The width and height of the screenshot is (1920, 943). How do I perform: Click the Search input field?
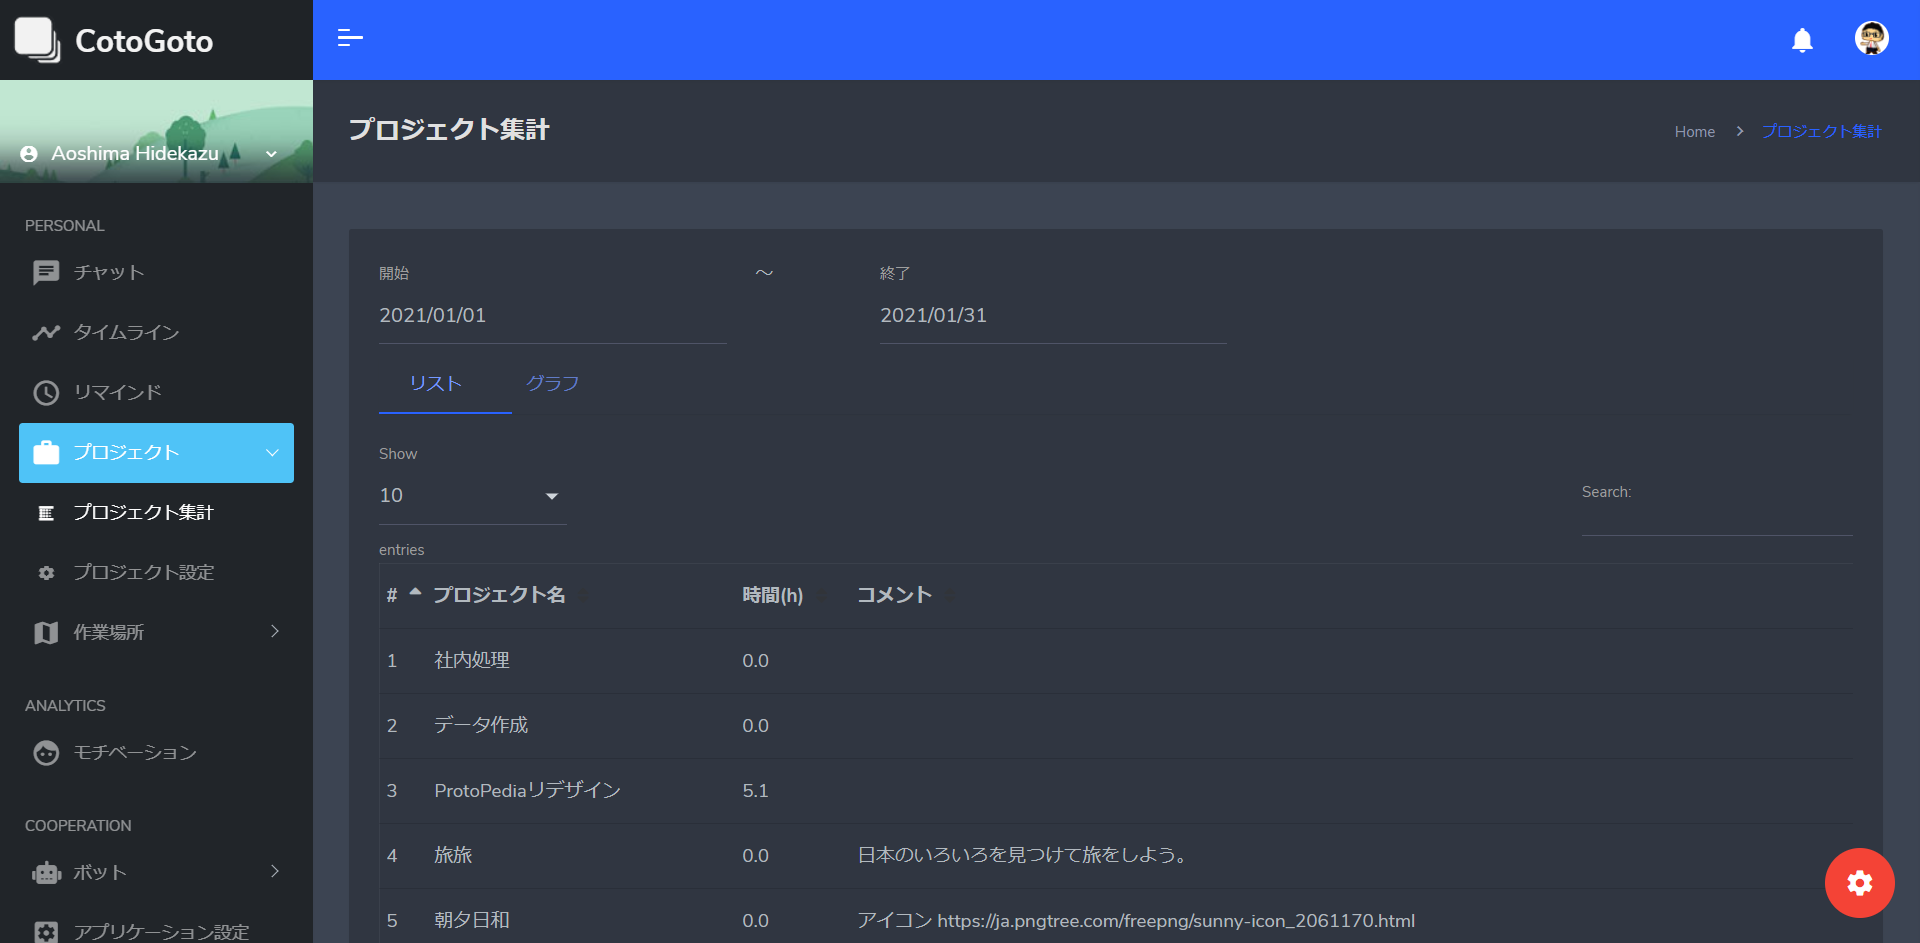pos(1716,519)
